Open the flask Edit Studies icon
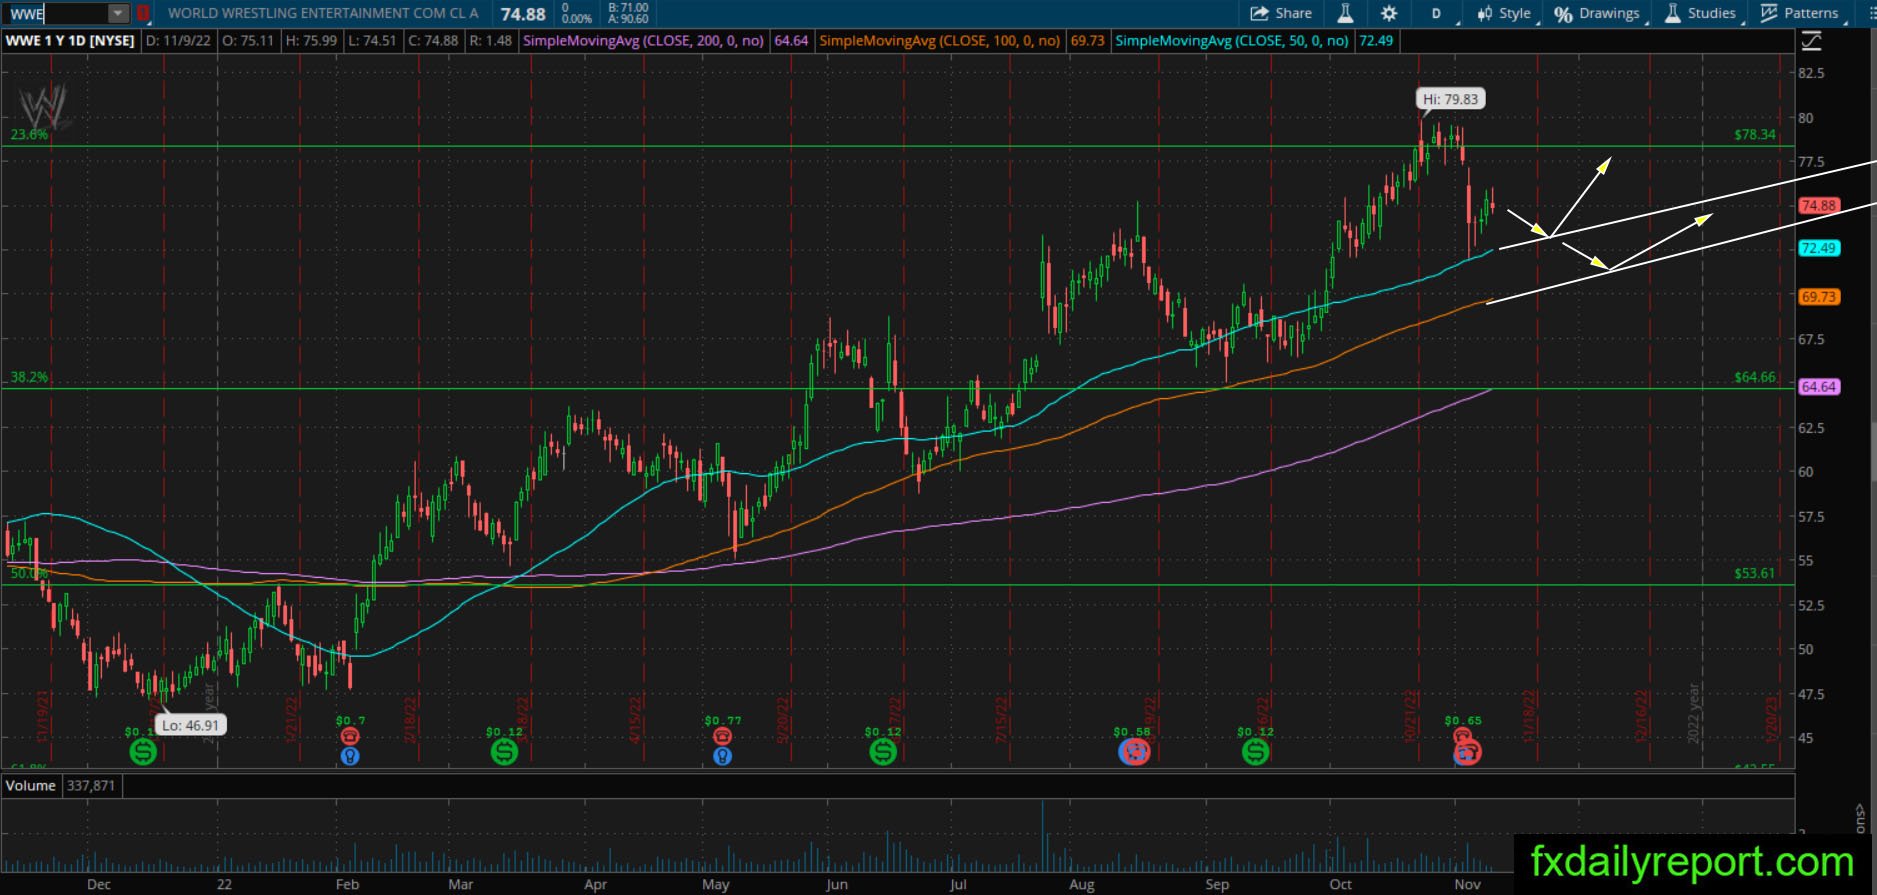Viewport: 1877px width, 895px height. click(x=1345, y=13)
